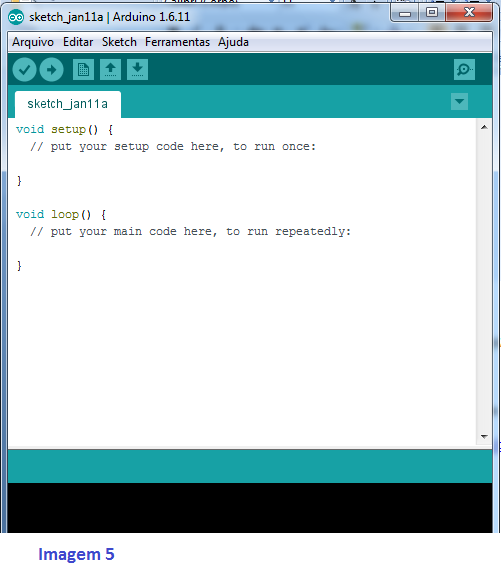
Task: Place the cursor on the setup comment line
Action: click(x=173, y=147)
